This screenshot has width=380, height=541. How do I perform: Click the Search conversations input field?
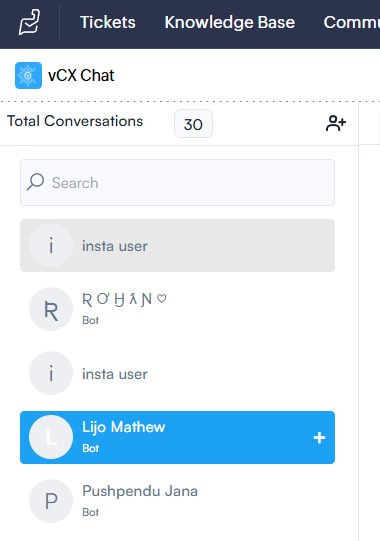(x=177, y=183)
